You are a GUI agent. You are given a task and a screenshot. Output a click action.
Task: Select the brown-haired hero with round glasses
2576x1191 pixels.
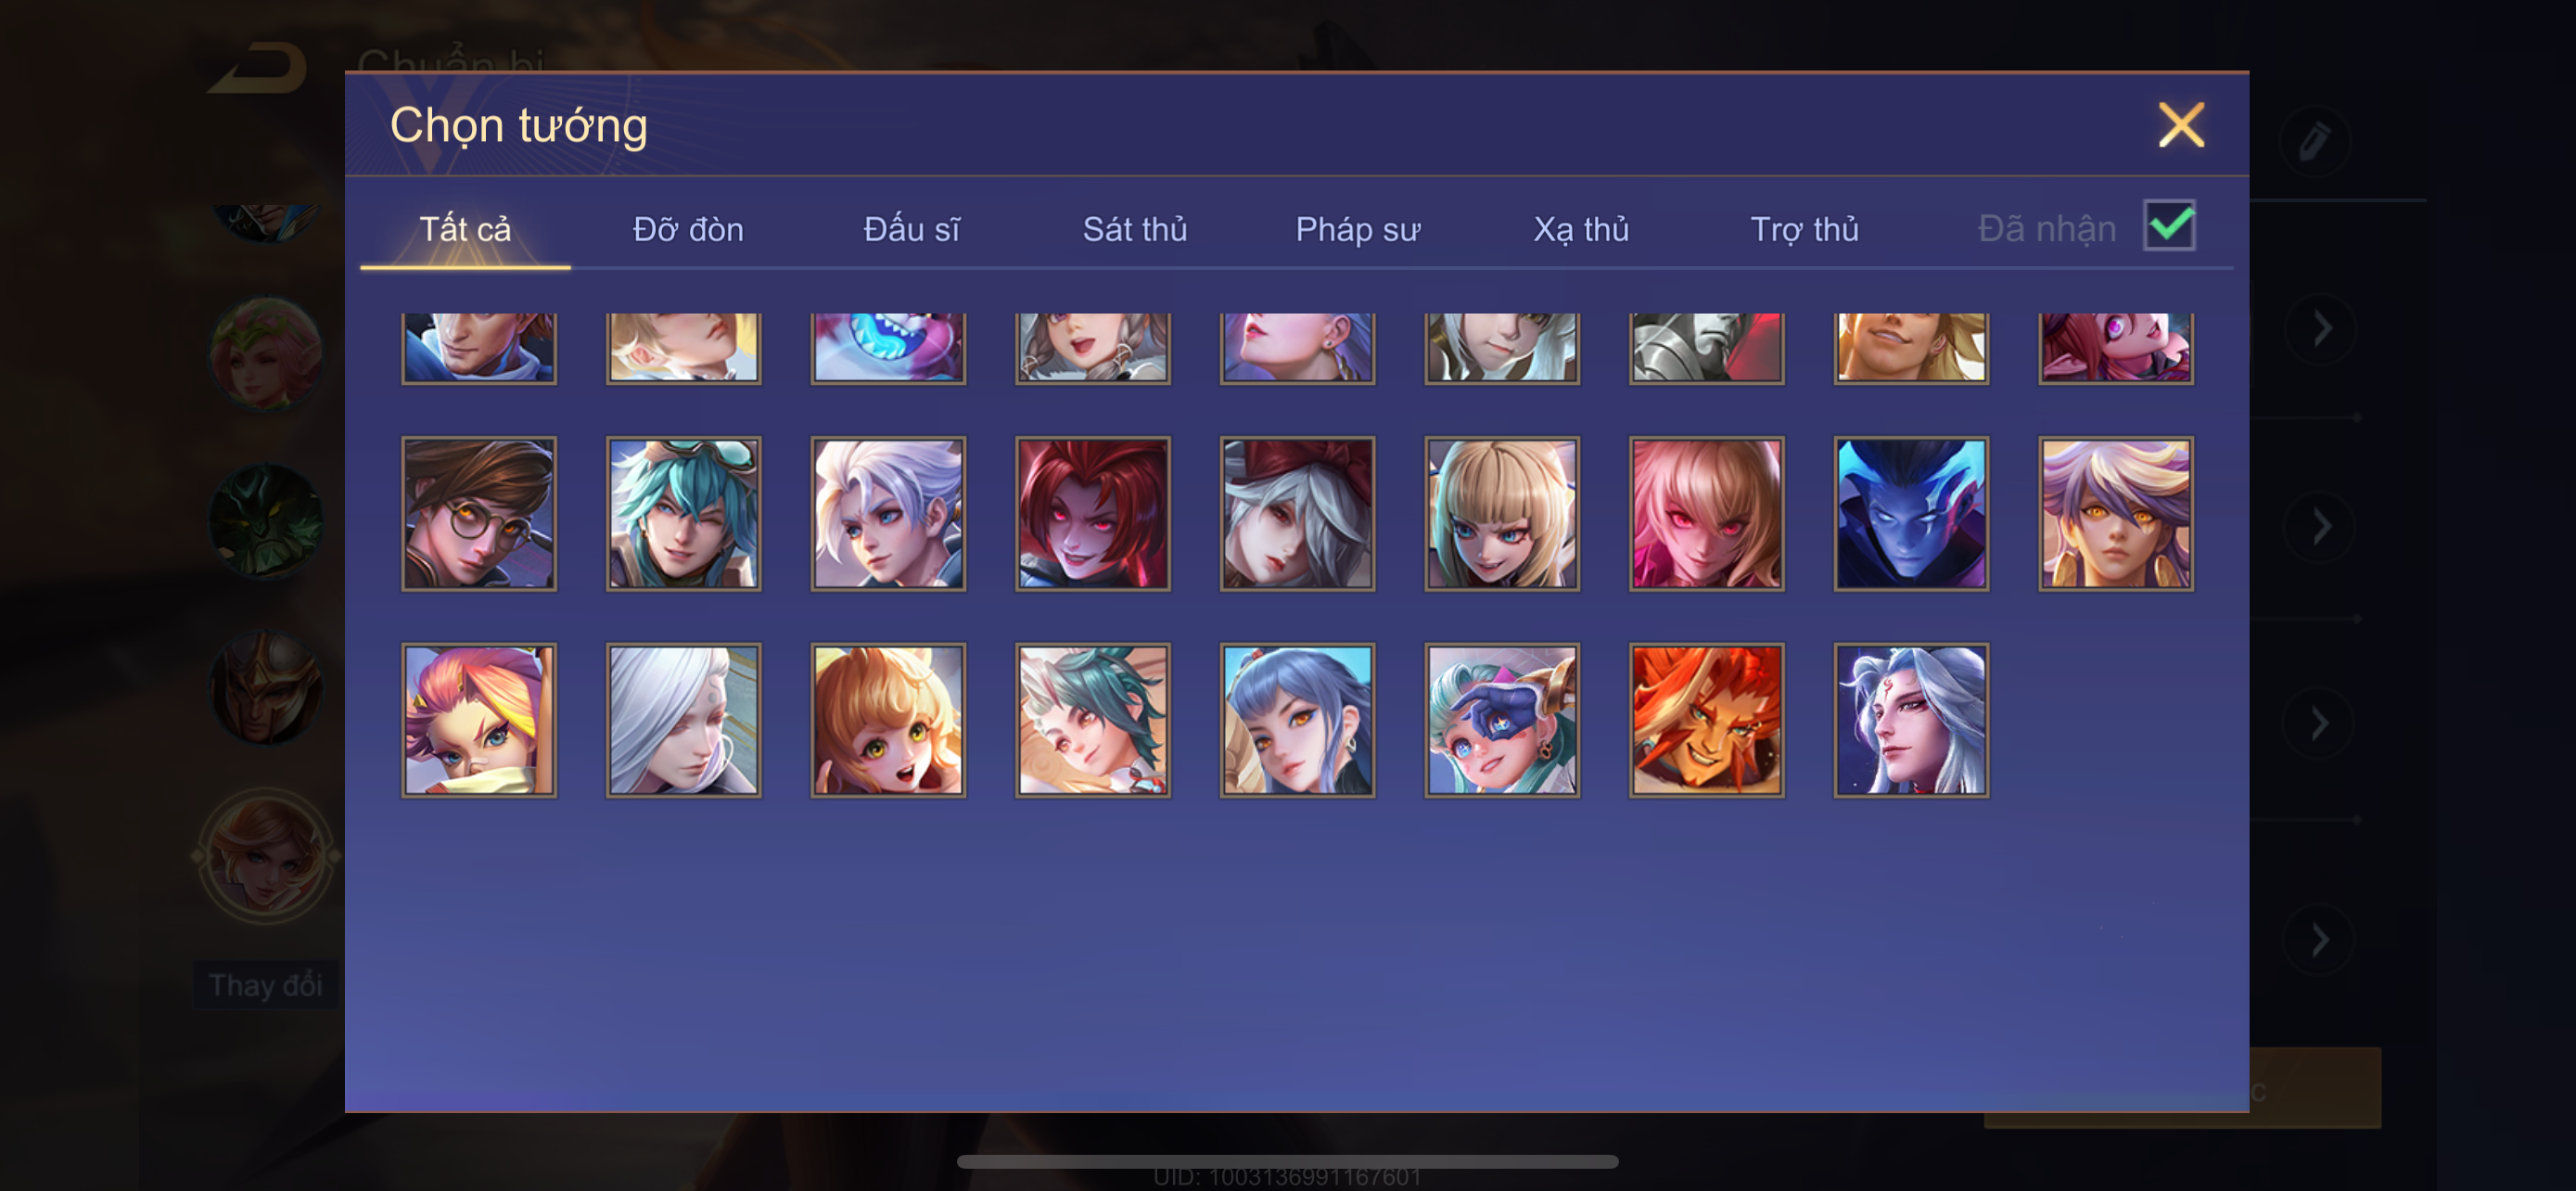point(479,514)
